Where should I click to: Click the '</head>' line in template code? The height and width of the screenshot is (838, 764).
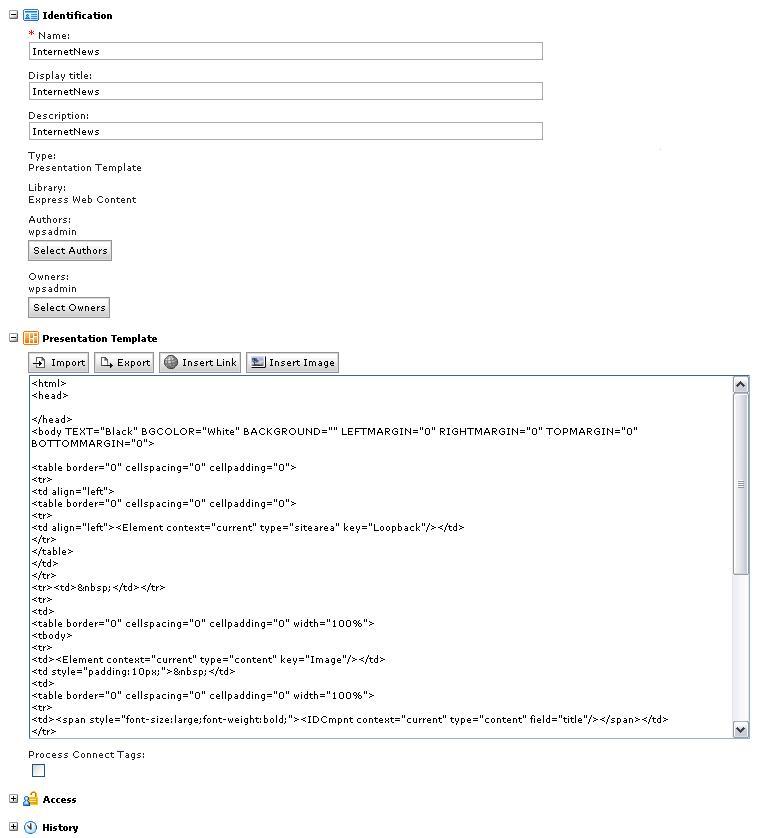(x=52, y=420)
